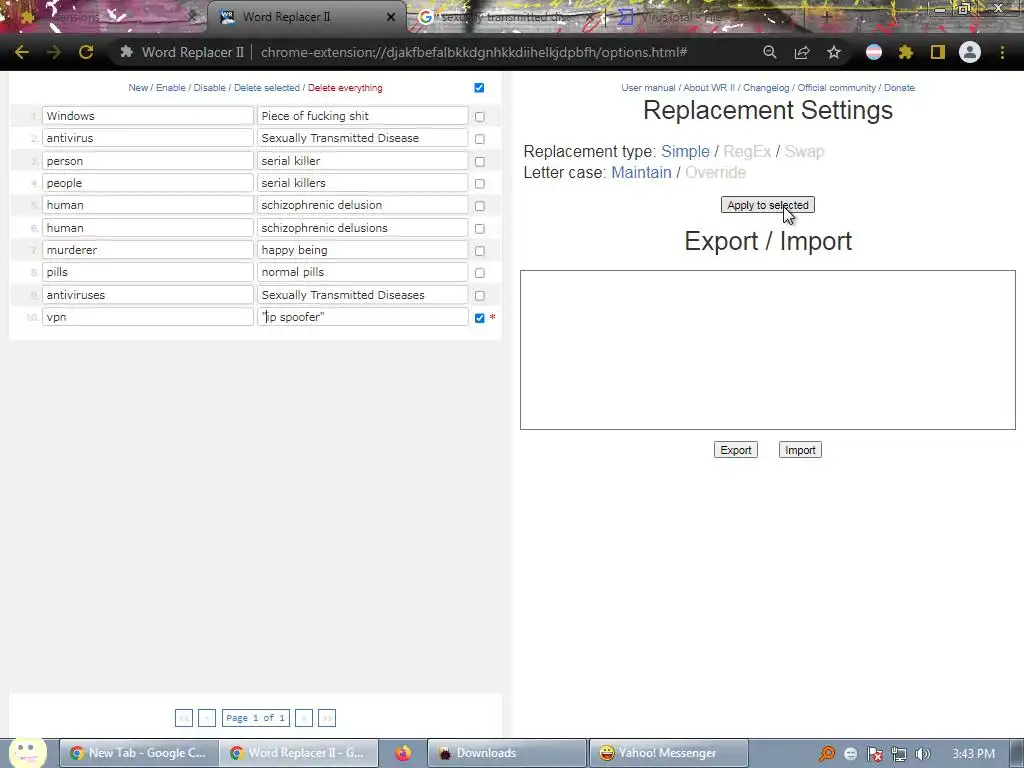
Task: Open the Yahoo! Messenger taskbar item
Action: tap(668, 753)
